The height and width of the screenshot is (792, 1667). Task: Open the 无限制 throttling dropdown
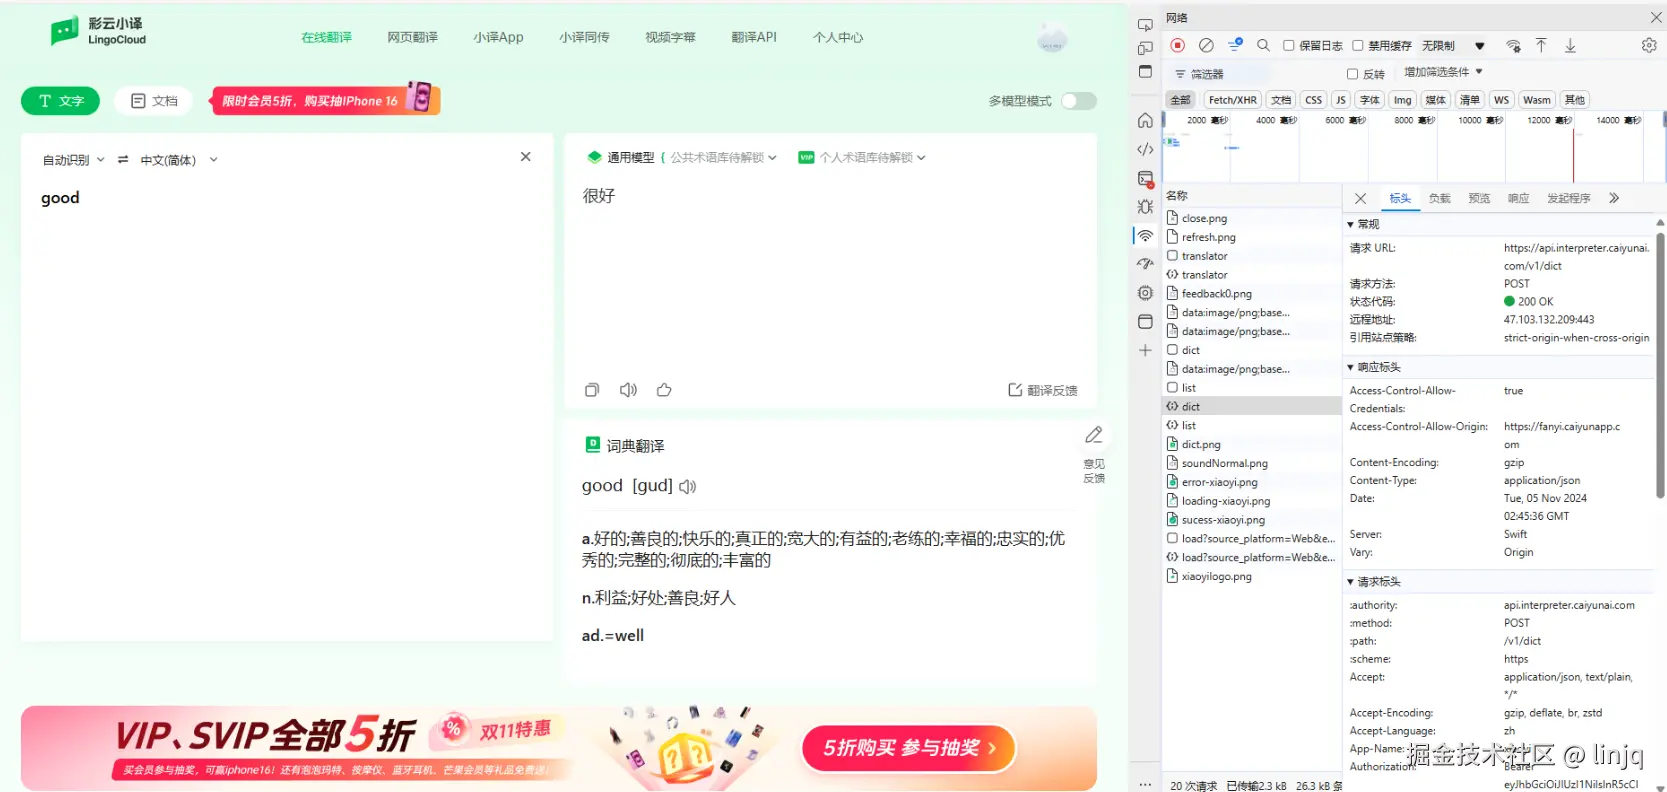tap(1453, 45)
